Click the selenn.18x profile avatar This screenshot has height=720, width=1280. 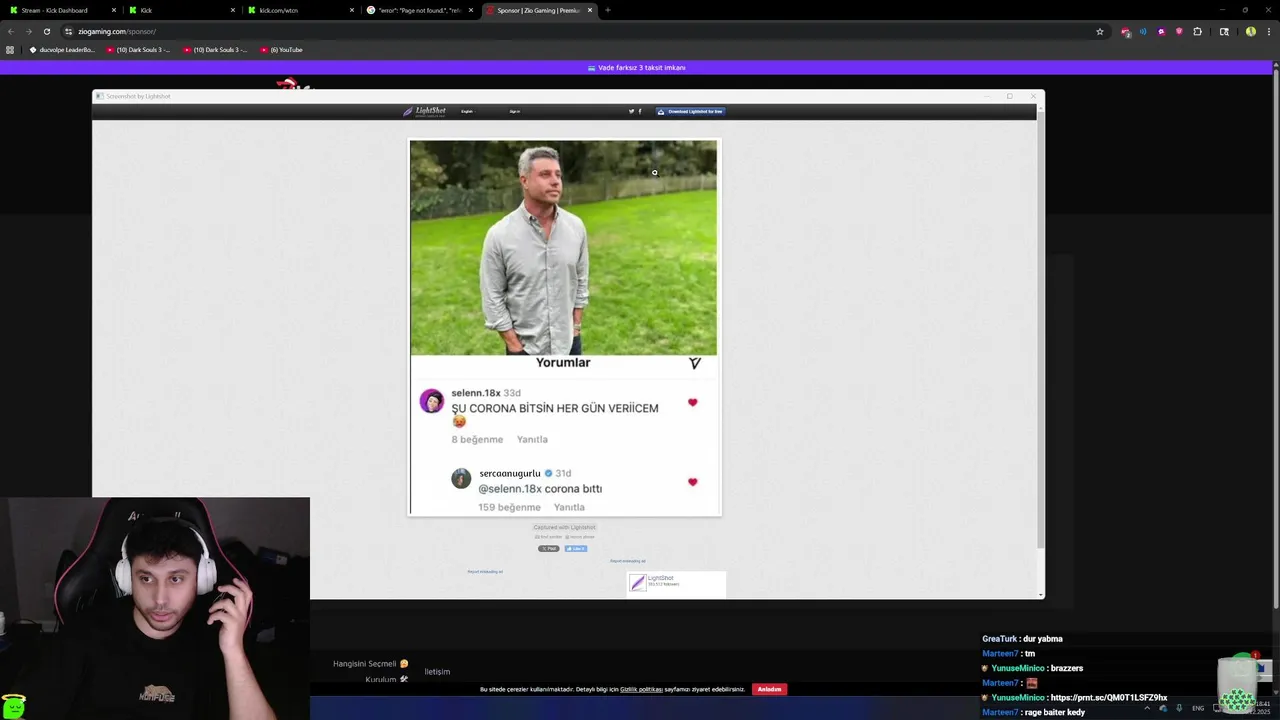coord(432,401)
